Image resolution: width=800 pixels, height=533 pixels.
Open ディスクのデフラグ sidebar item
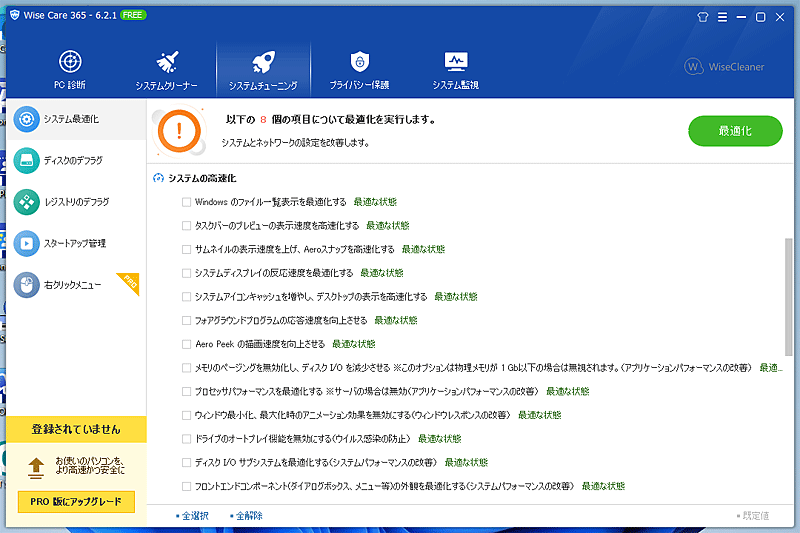[x=76, y=161]
